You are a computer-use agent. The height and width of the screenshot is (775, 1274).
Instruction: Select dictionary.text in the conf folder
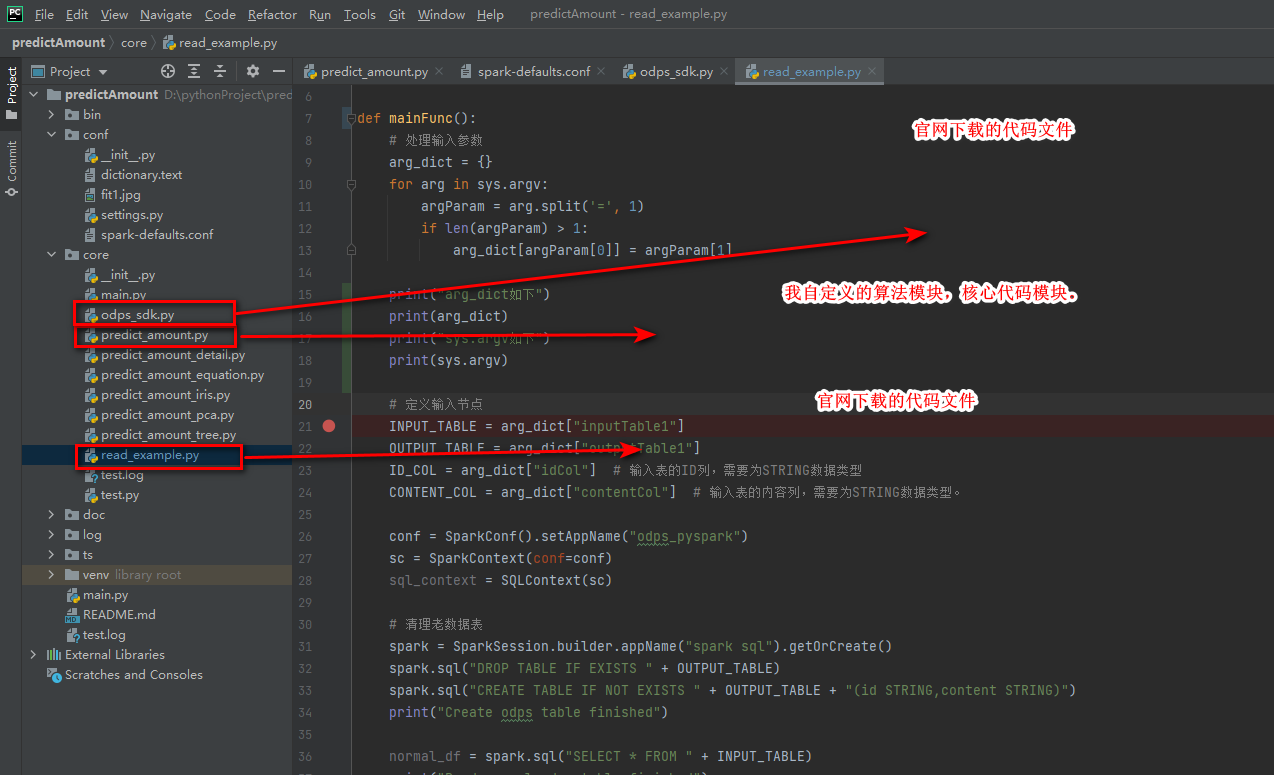(142, 174)
